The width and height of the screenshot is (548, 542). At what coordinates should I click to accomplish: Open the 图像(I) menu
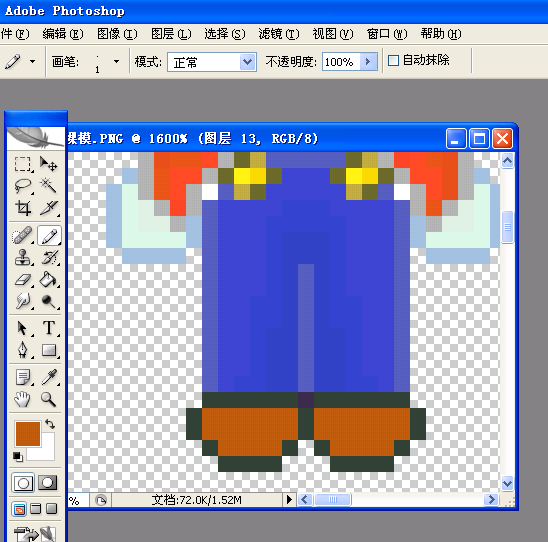click(x=117, y=34)
